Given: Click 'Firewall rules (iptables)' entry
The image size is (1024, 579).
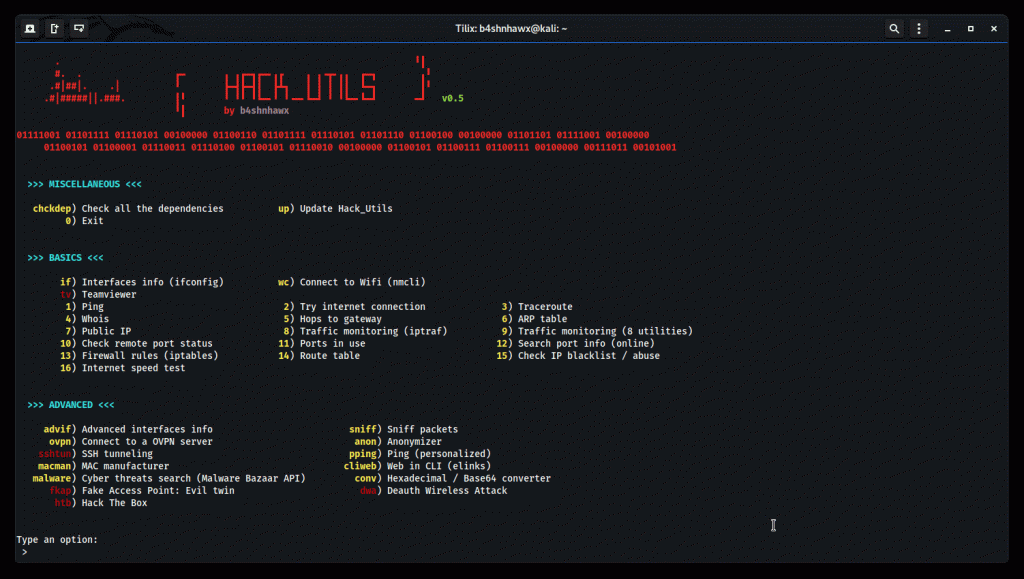Looking at the screenshot, I should (x=150, y=356).
